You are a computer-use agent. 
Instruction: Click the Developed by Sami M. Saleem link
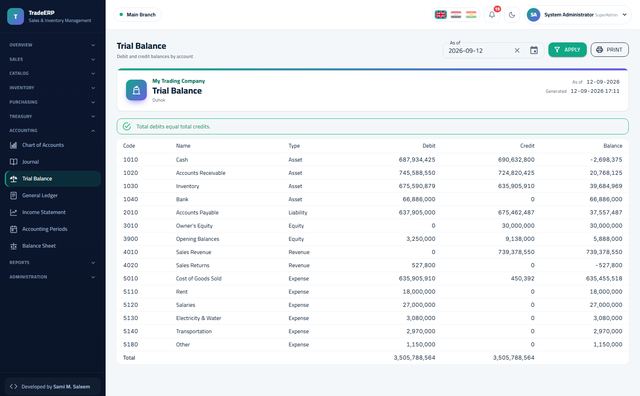52,387
